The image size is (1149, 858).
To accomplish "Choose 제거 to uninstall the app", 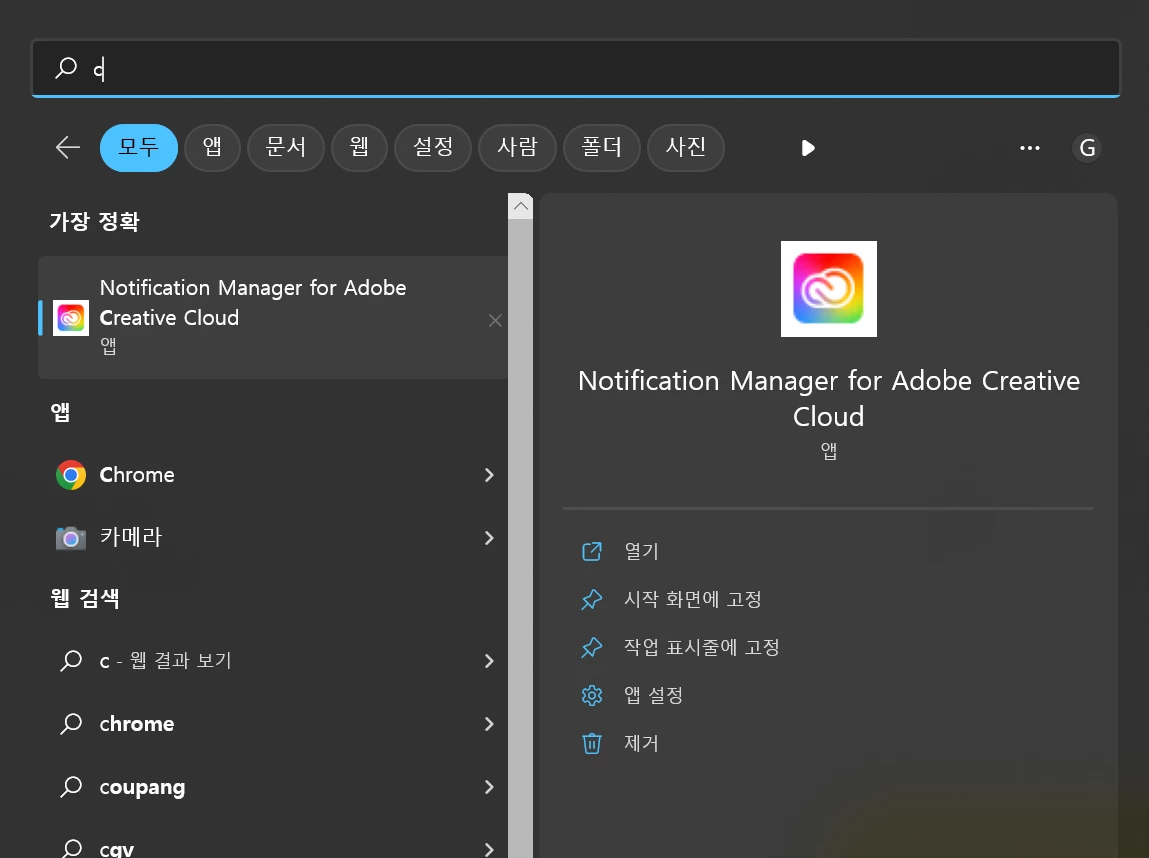I will click(x=641, y=743).
